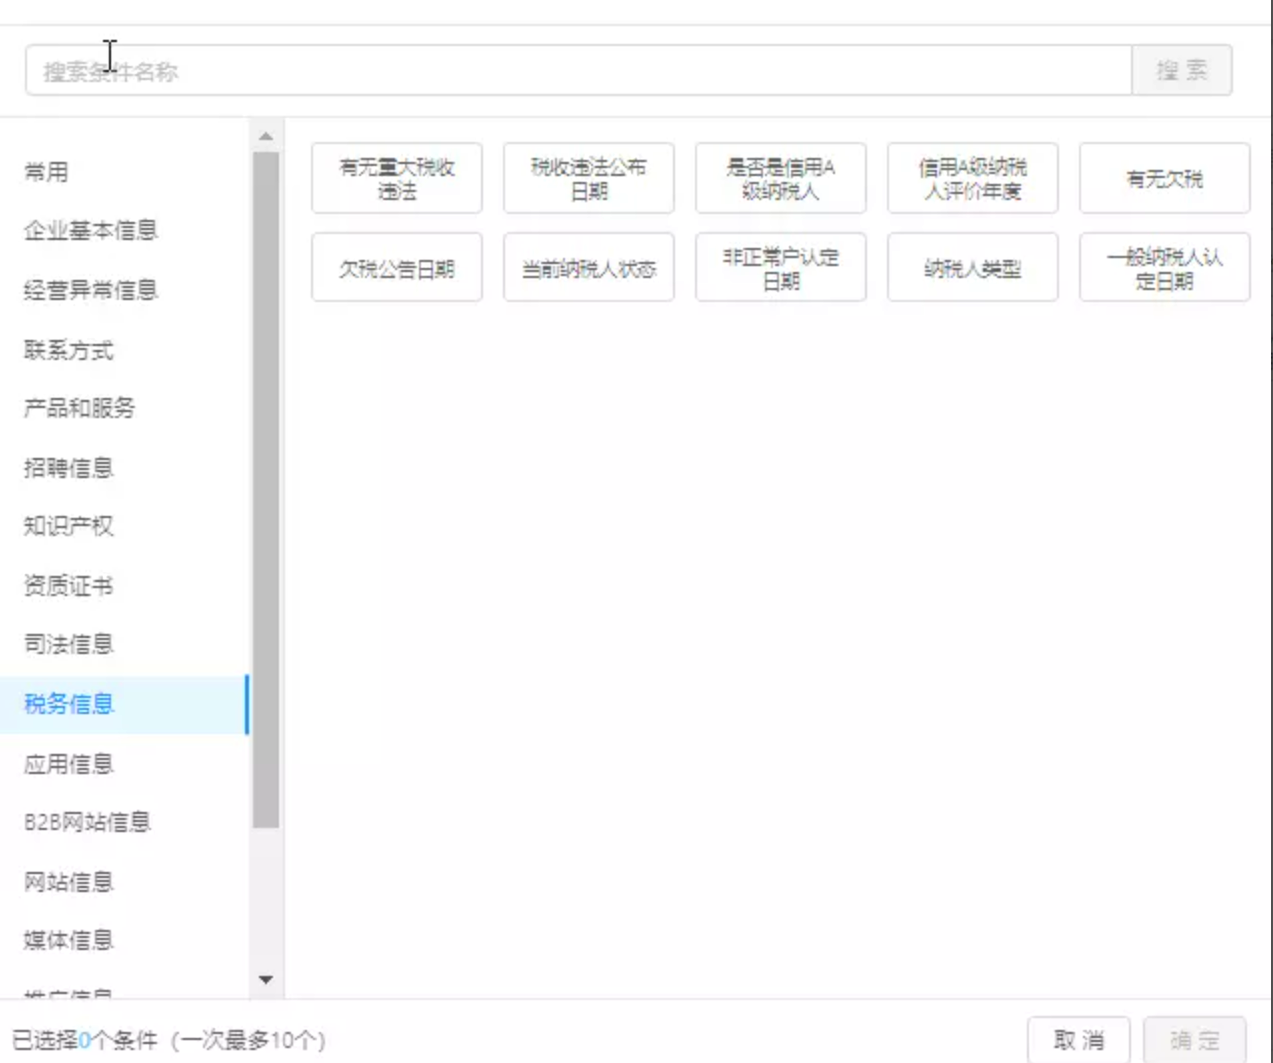
Task: Select the 是否是信用A级纳税人 condition
Action: coord(781,179)
